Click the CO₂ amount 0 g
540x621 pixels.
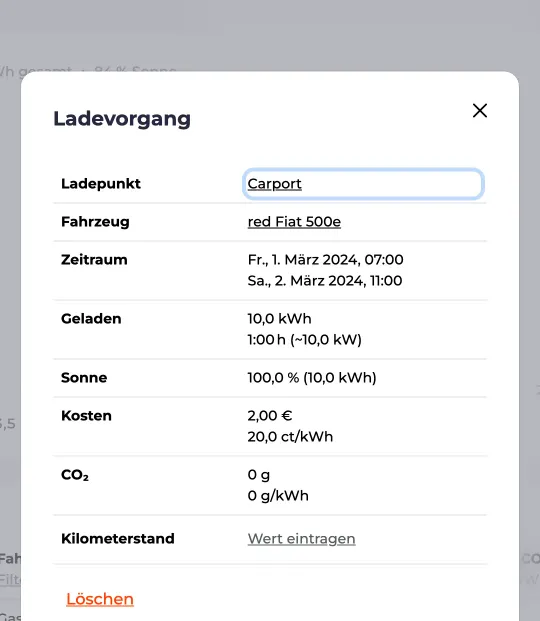[x=259, y=475]
